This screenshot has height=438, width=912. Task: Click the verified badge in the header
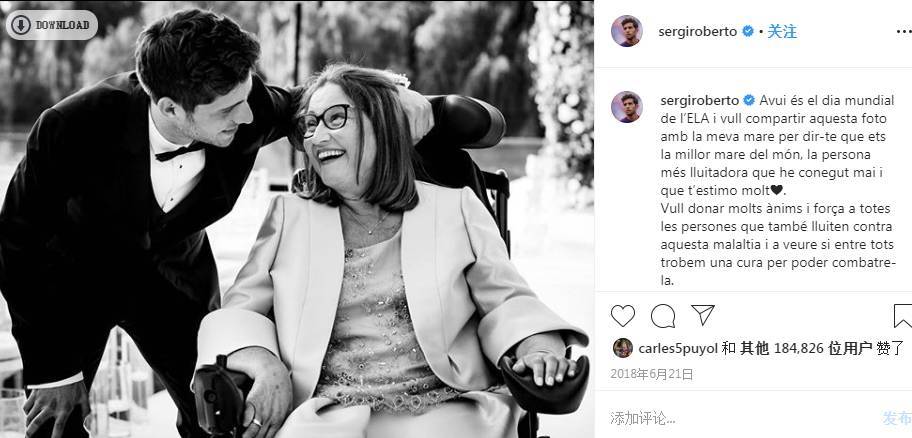point(746,32)
